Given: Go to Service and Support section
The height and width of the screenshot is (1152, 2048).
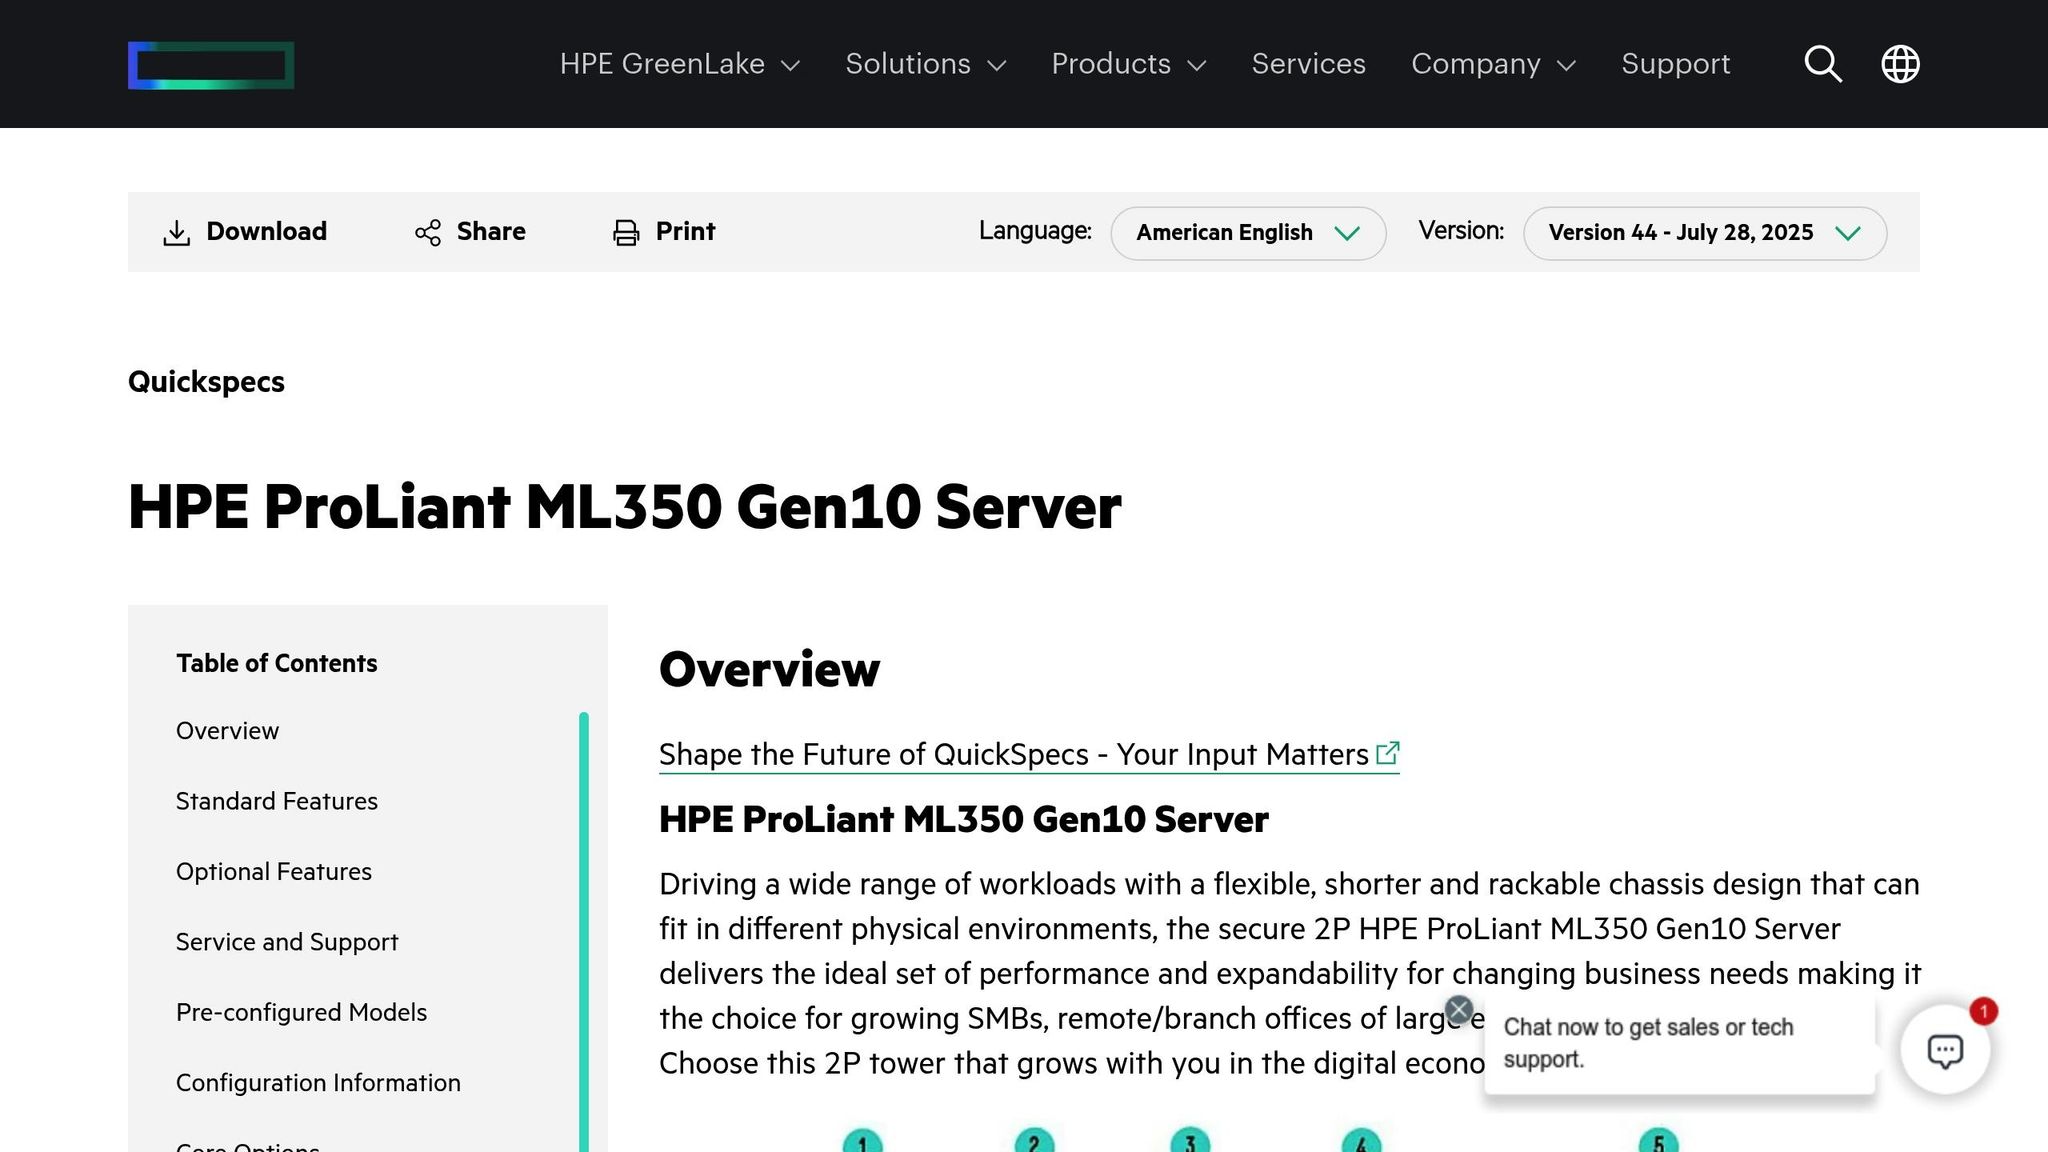Looking at the screenshot, I should [287, 942].
